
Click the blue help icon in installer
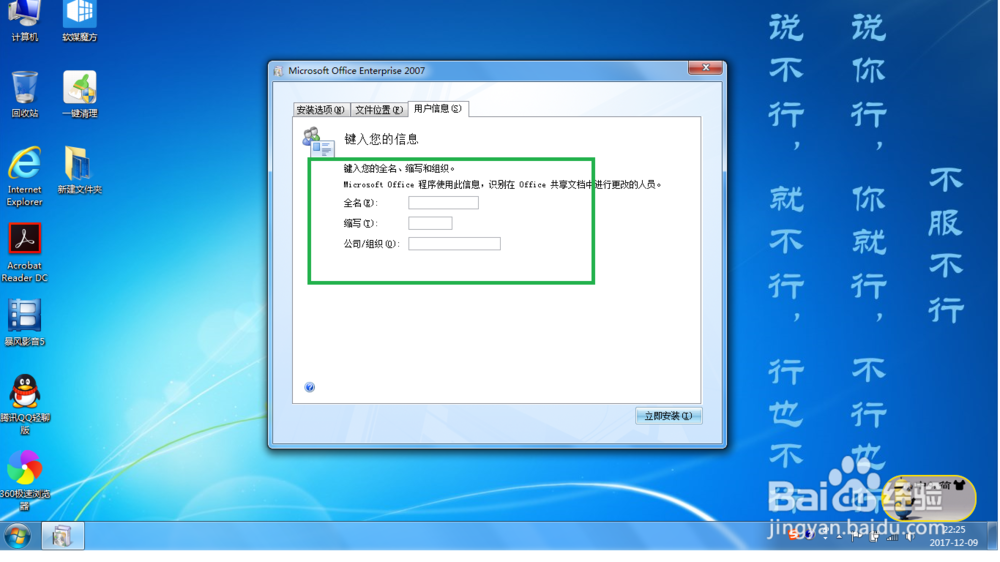click(309, 387)
